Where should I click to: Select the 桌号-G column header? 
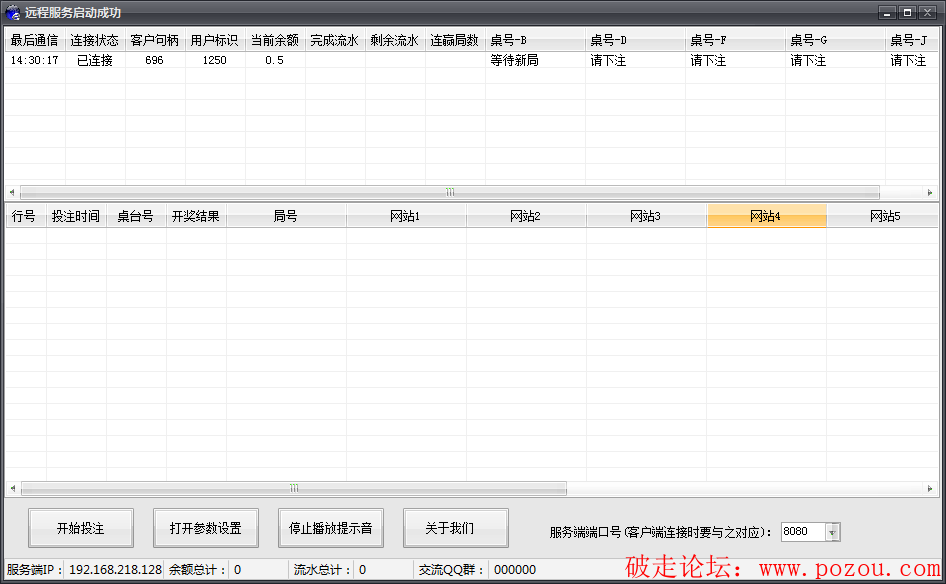pyautogui.click(x=836, y=40)
